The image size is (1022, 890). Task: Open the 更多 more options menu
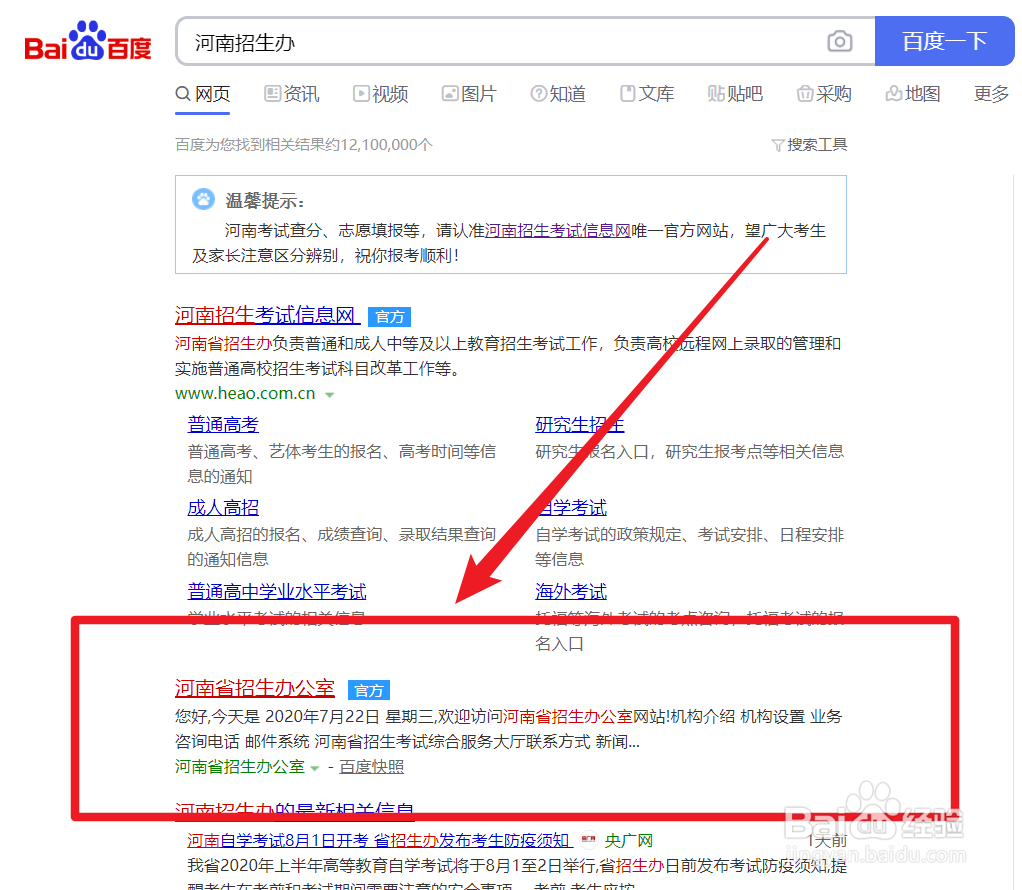(989, 93)
